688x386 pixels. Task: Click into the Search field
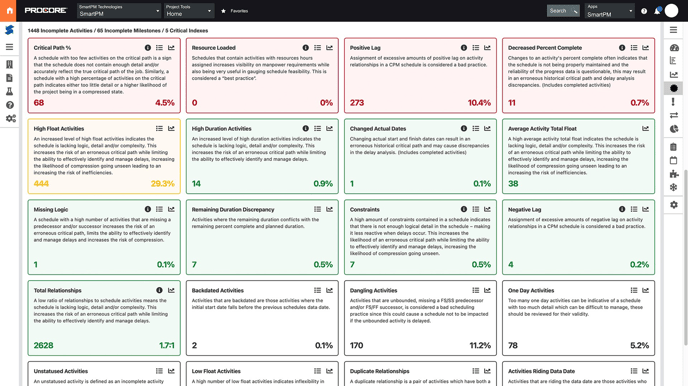pos(563,11)
